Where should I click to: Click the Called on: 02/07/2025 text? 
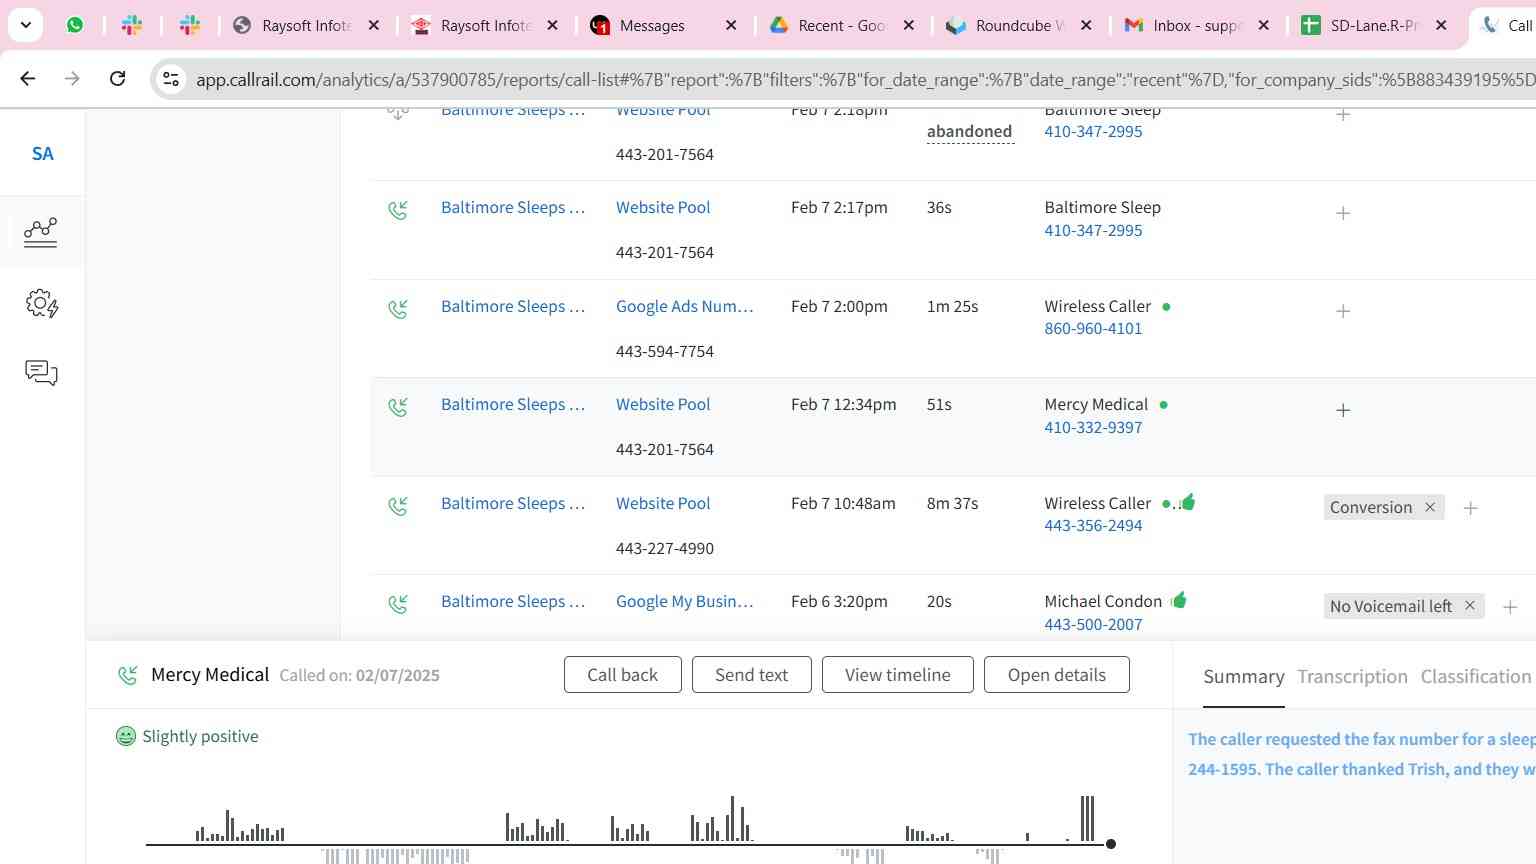coord(359,676)
